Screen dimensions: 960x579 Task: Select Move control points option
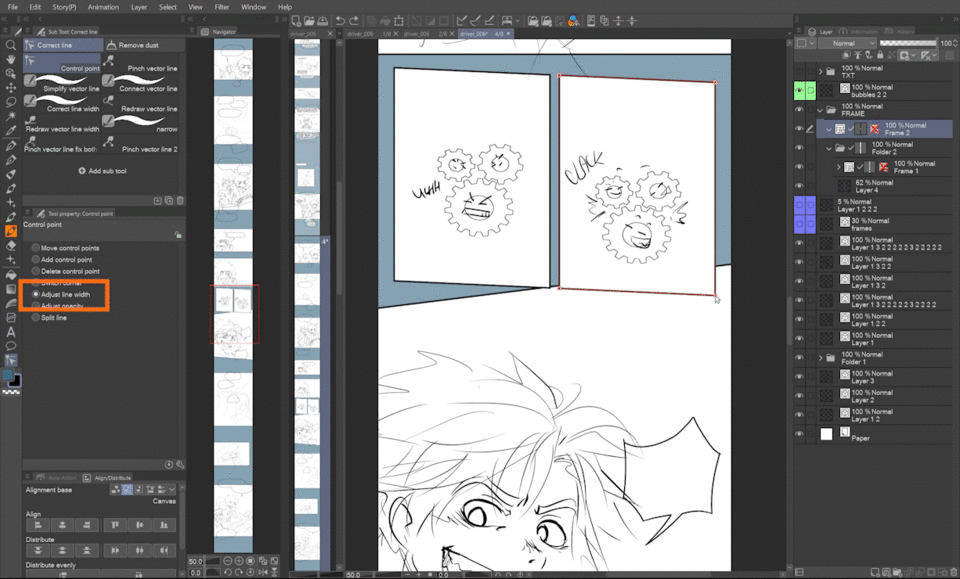[x=65, y=248]
